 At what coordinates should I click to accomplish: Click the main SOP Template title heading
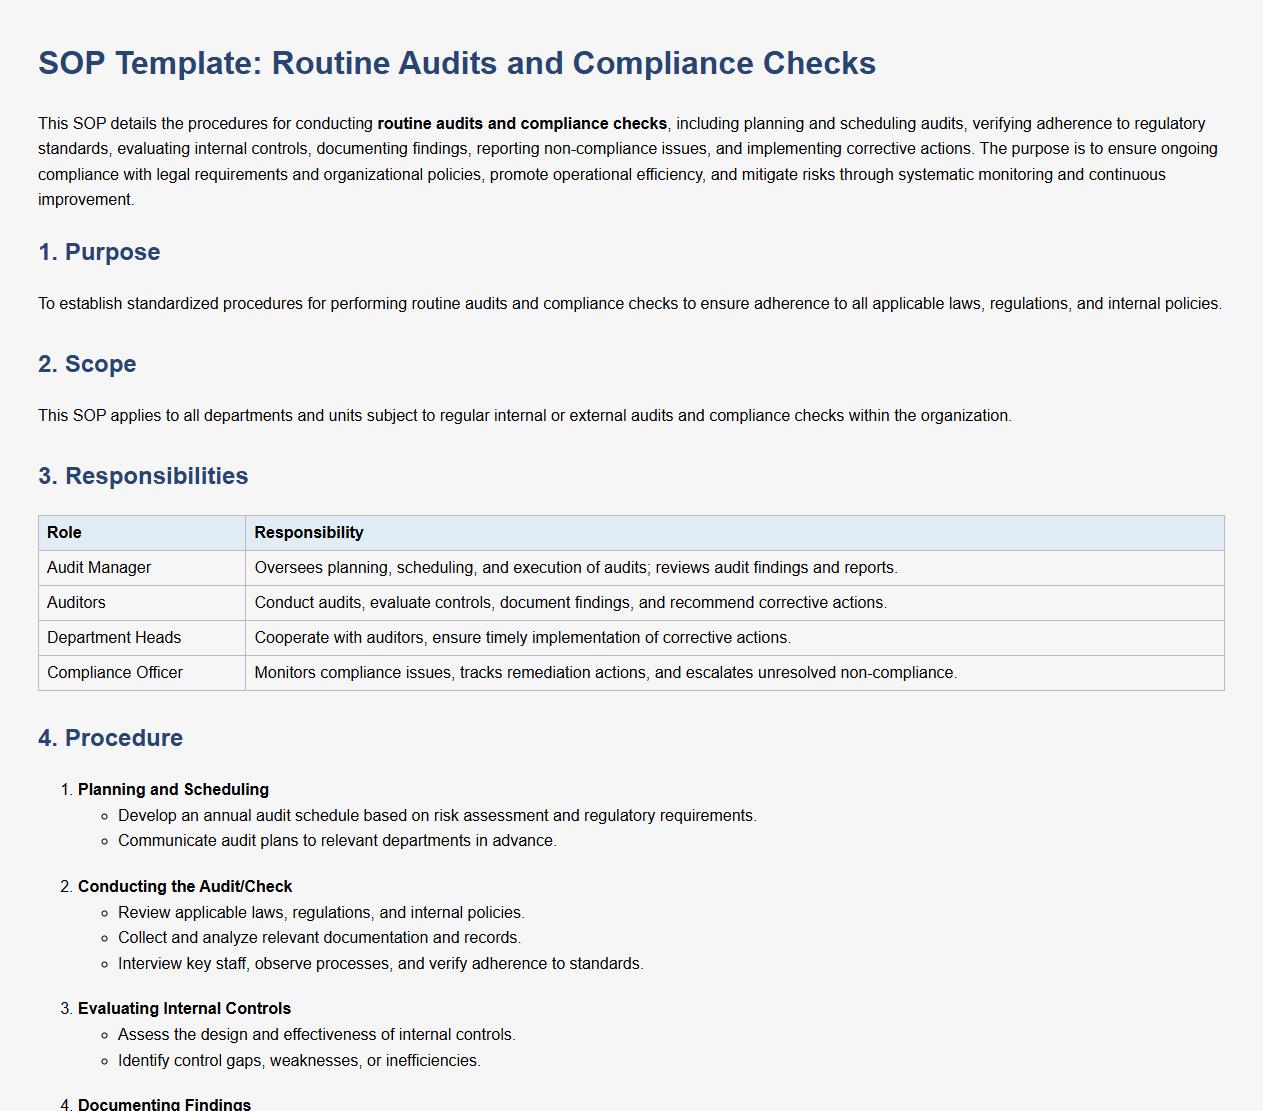(456, 63)
